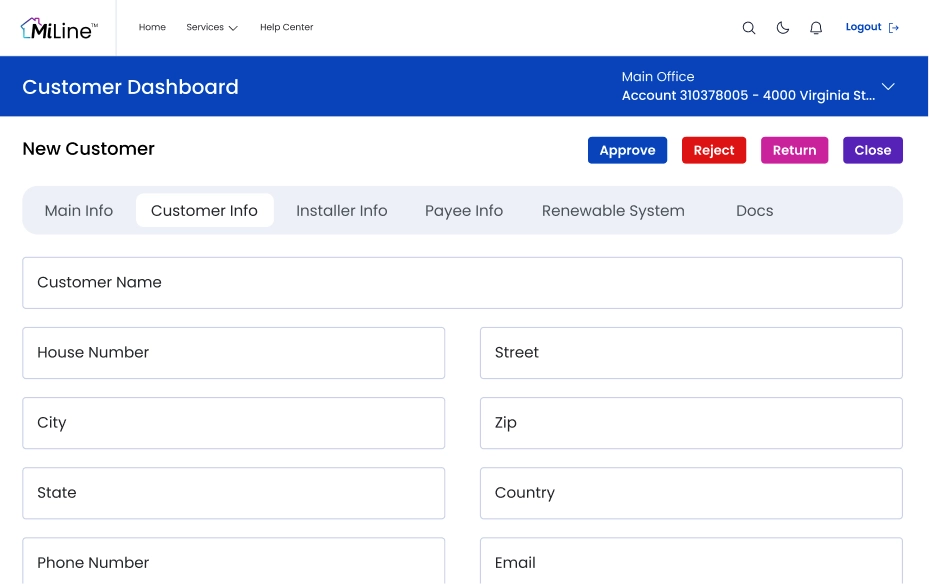929x584 pixels.
Task: Click into the City field
Action: pos(233,423)
